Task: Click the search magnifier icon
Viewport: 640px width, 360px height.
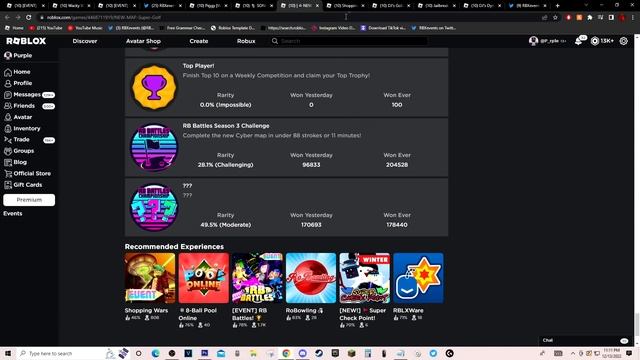Action: (275, 41)
